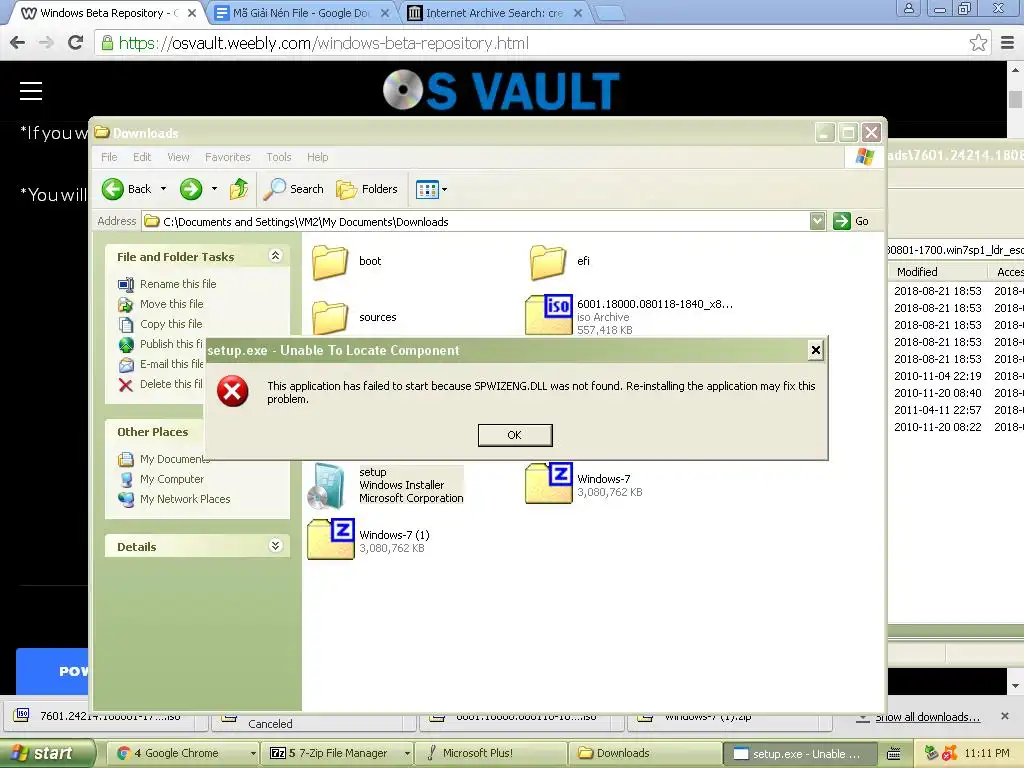Image resolution: width=1024 pixels, height=768 pixels.
Task: Click Copy this file task
Action: 171,324
